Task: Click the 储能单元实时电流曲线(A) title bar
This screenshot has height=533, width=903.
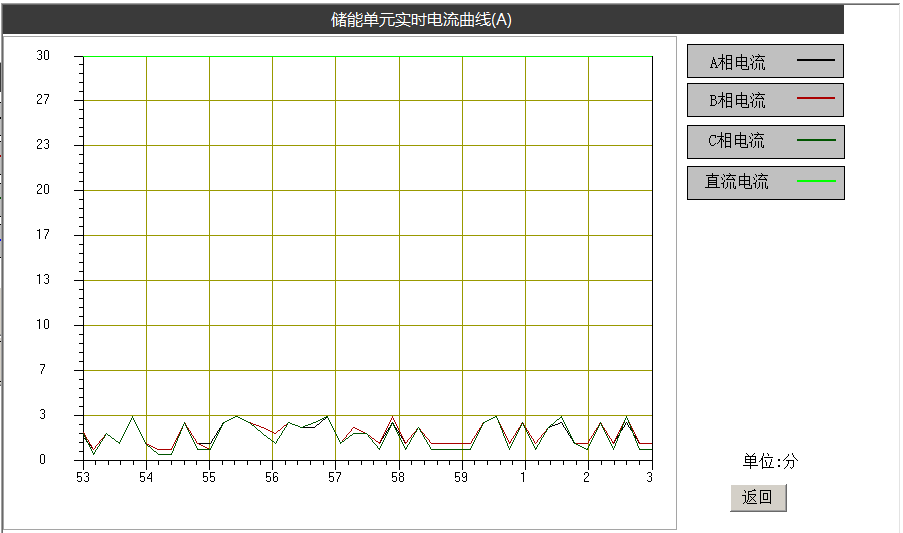Action: [421, 20]
